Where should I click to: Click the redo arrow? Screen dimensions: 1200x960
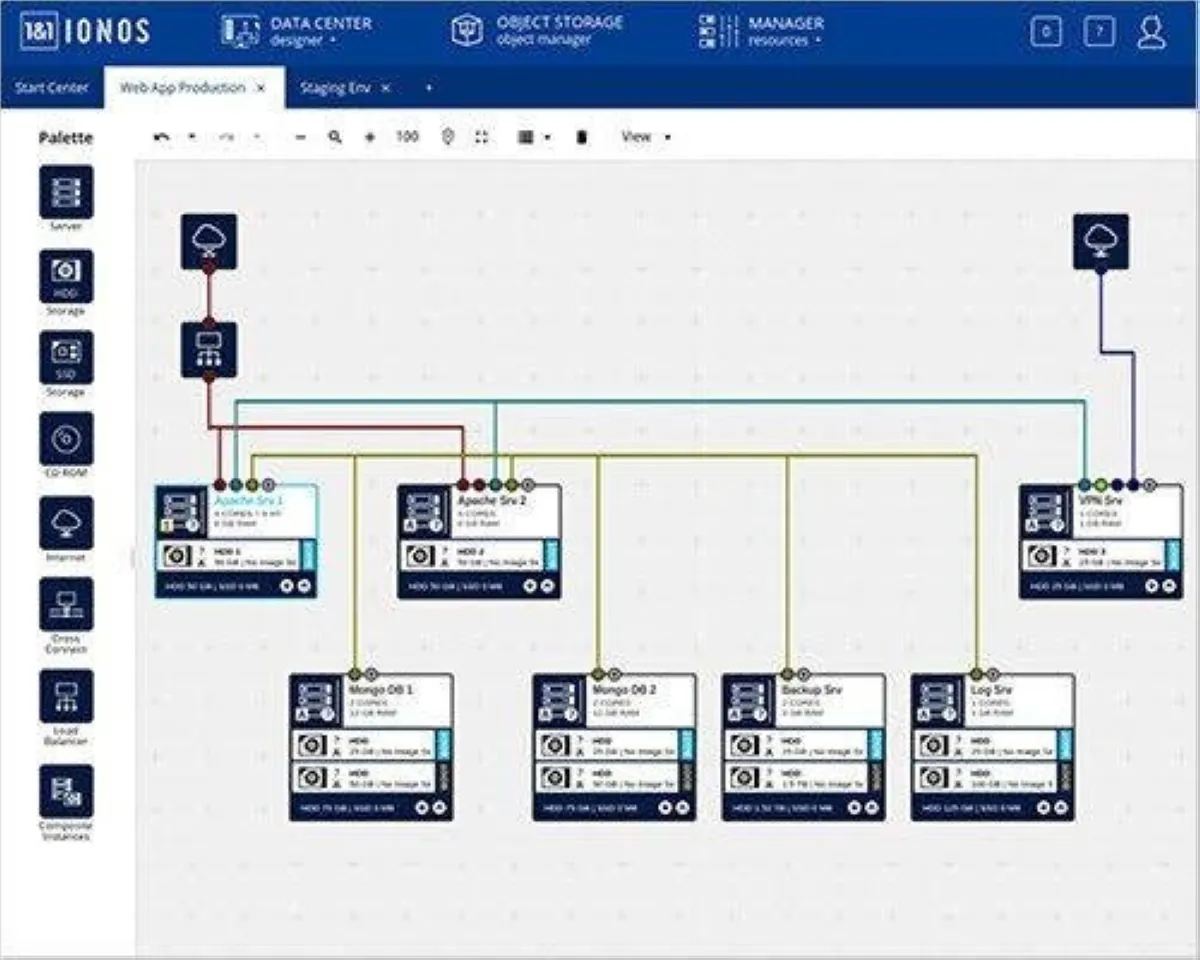point(227,137)
